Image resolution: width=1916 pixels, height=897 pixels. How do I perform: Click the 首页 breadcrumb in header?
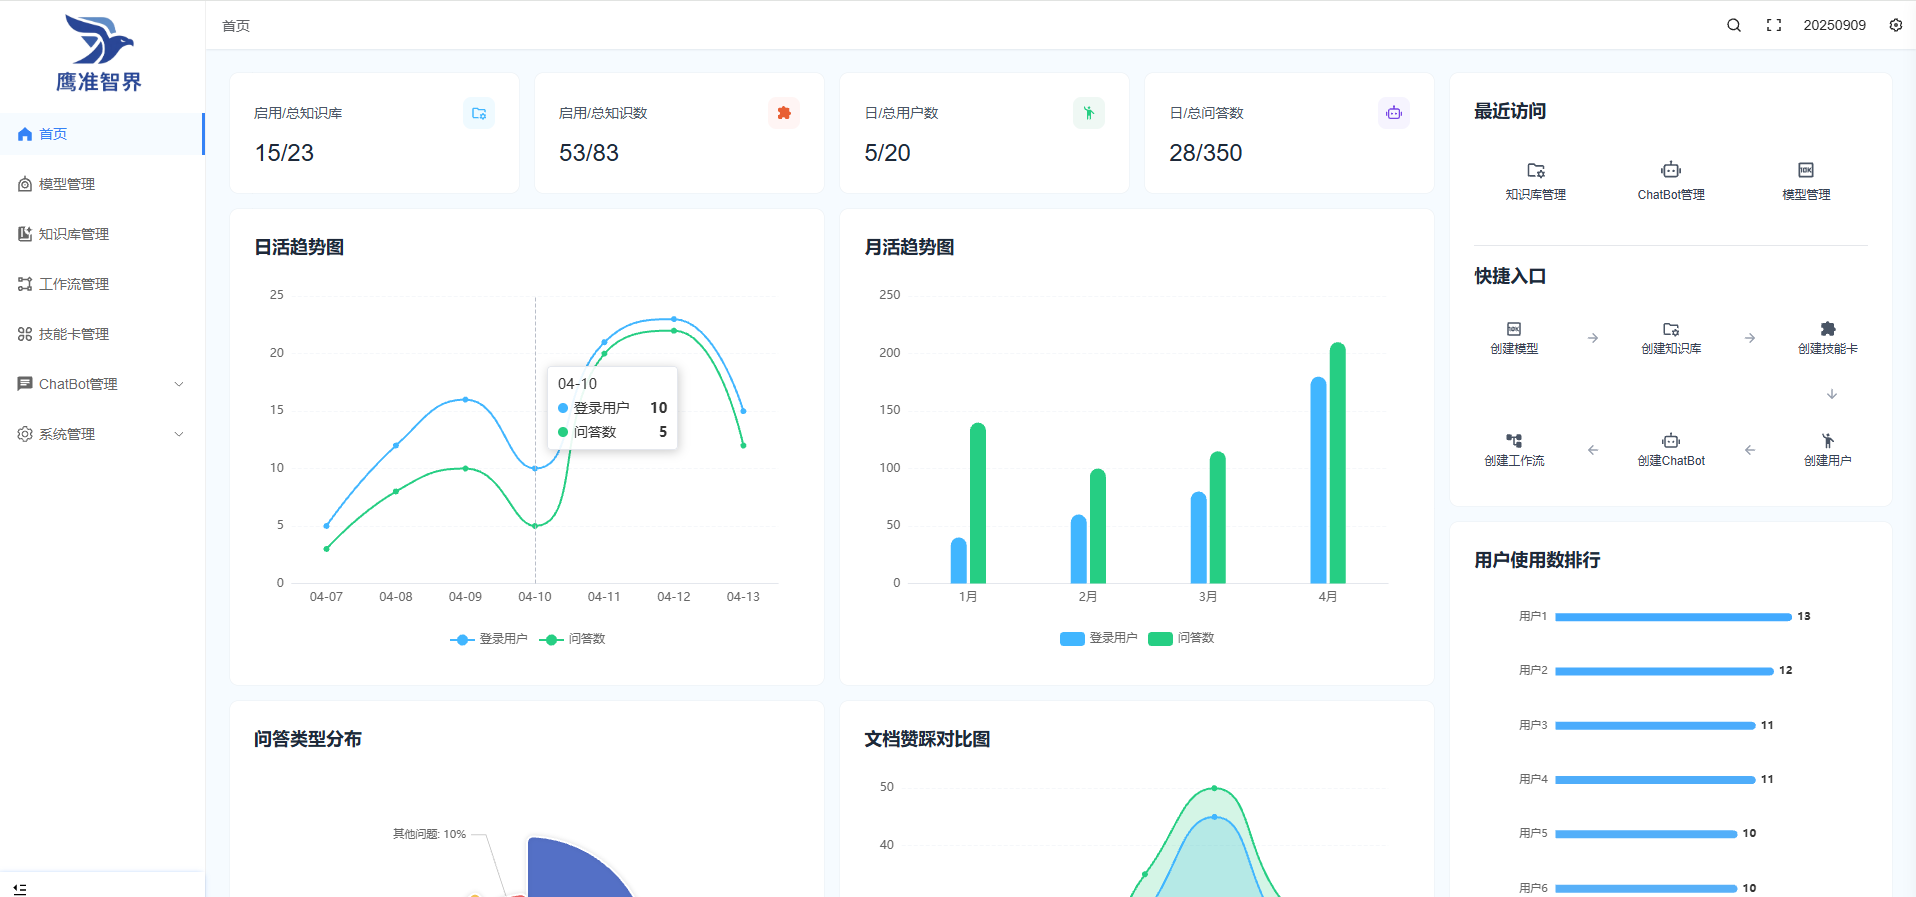(x=236, y=26)
